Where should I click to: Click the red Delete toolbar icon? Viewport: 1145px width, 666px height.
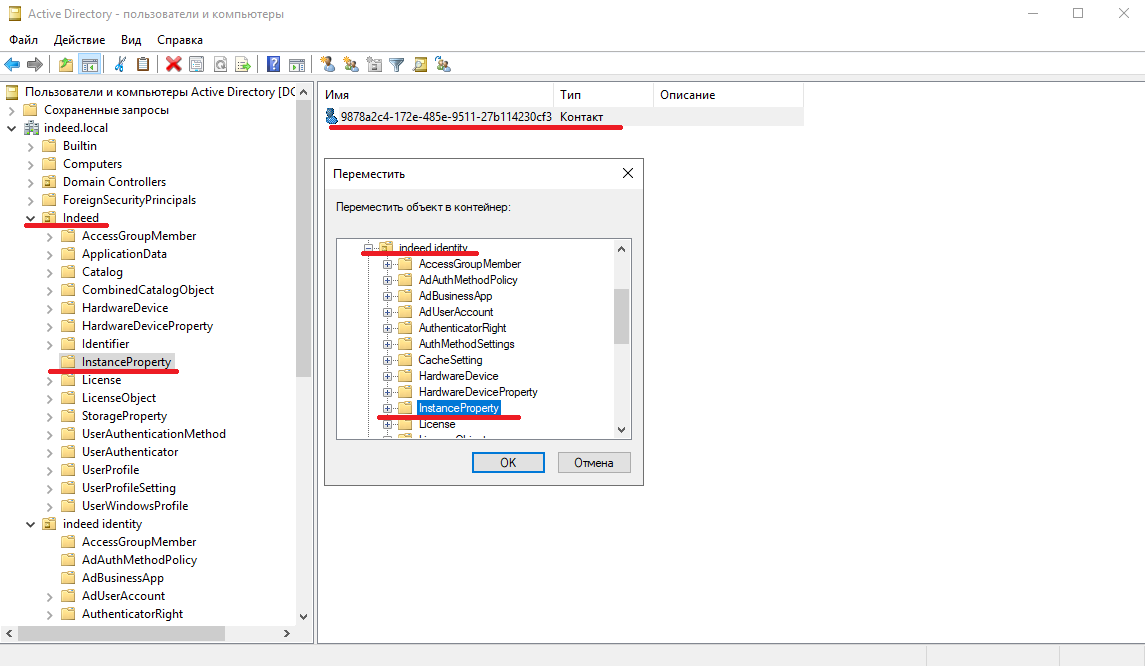[x=173, y=65]
